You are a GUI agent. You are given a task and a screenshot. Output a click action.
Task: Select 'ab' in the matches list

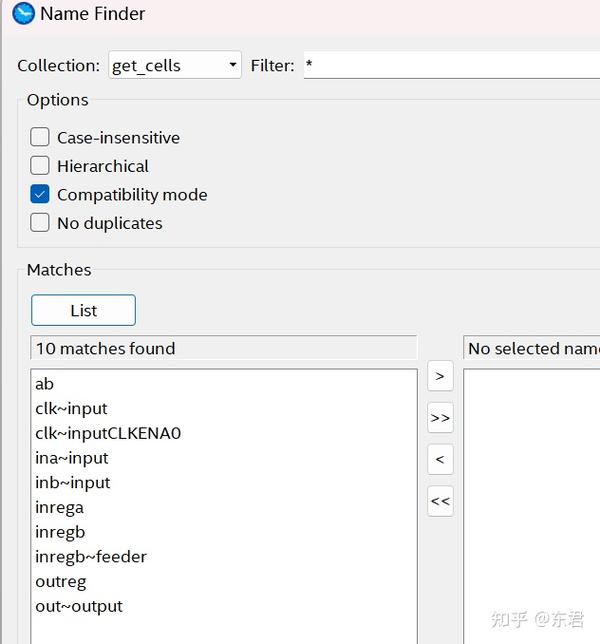[x=224, y=384]
